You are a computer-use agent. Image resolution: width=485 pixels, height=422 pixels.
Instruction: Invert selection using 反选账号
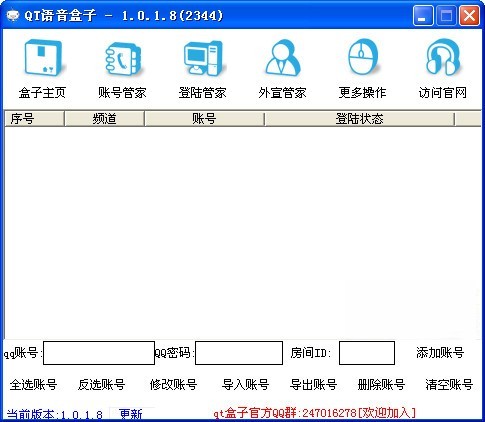pyautogui.click(x=101, y=384)
